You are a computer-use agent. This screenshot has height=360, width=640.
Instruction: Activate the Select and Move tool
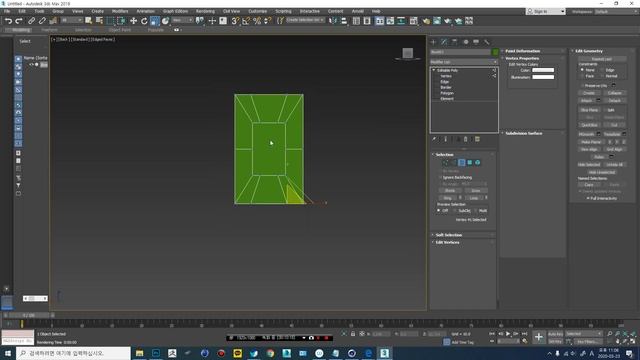pos(133,21)
